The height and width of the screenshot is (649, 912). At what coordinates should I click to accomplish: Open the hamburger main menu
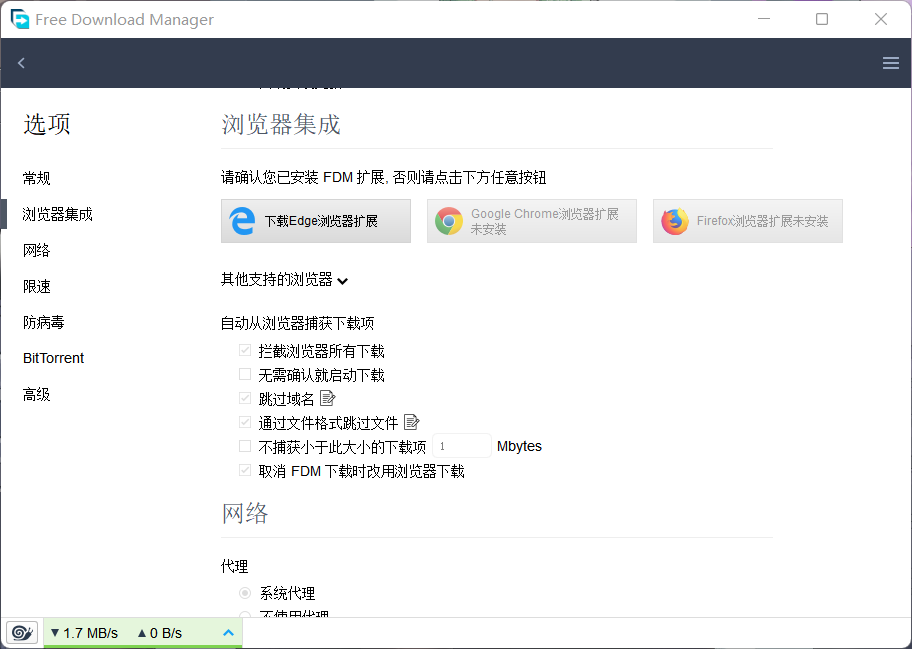(890, 63)
